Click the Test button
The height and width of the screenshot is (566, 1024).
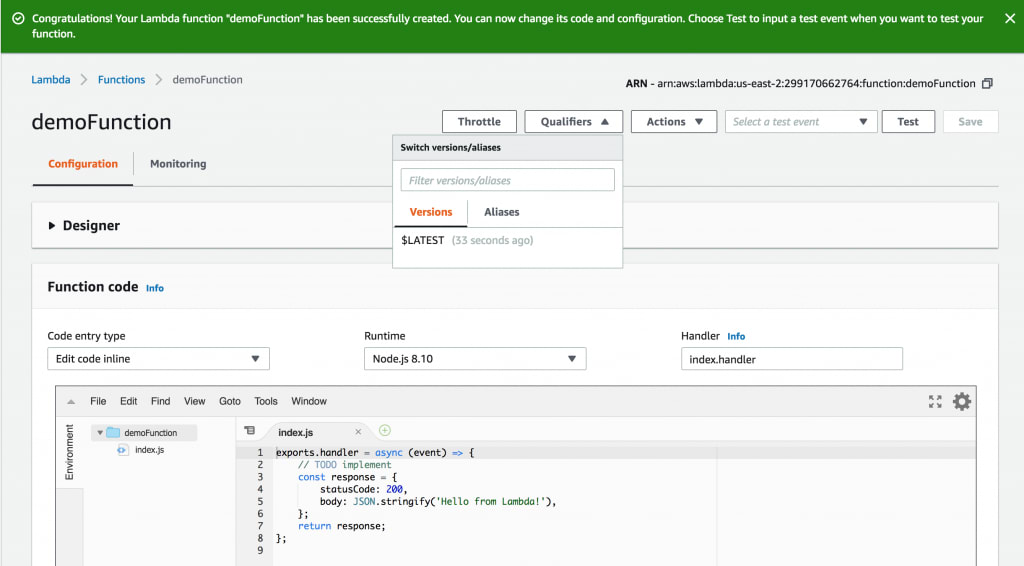tap(908, 121)
